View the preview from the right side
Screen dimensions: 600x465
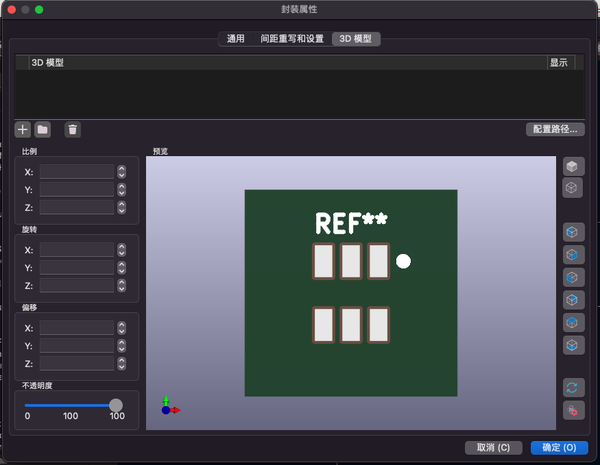click(x=573, y=255)
